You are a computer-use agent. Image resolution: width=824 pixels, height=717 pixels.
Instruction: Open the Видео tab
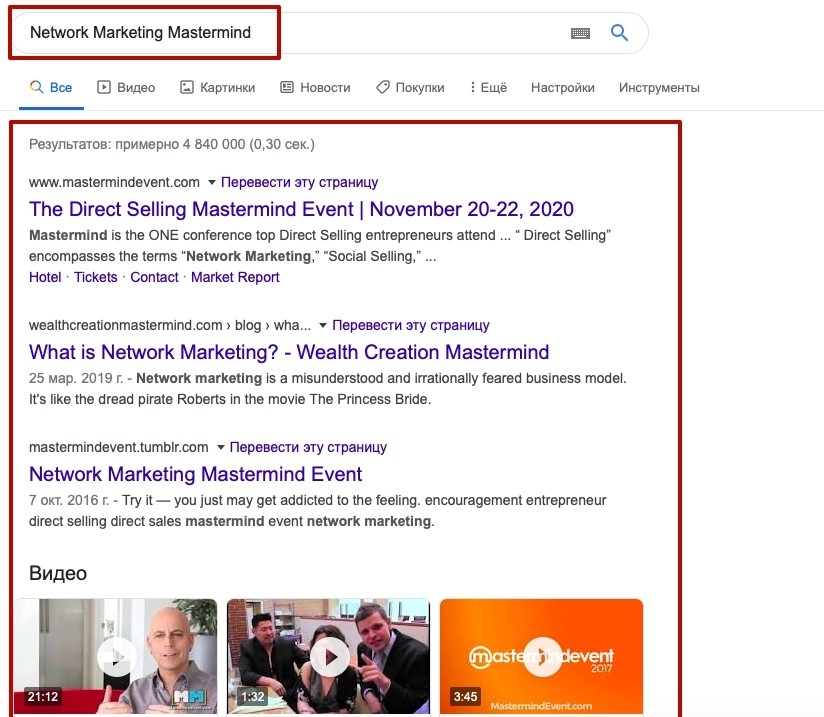(126, 87)
